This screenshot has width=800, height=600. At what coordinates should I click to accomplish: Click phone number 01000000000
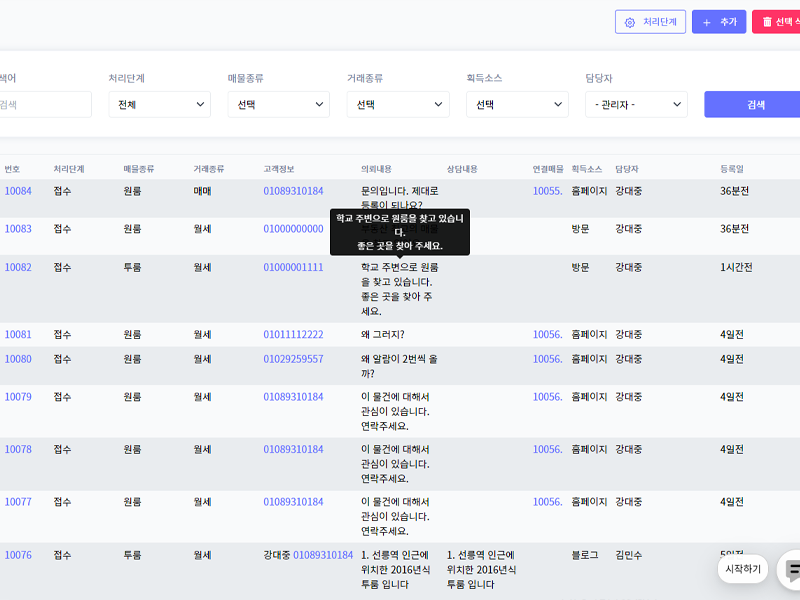[293, 229]
